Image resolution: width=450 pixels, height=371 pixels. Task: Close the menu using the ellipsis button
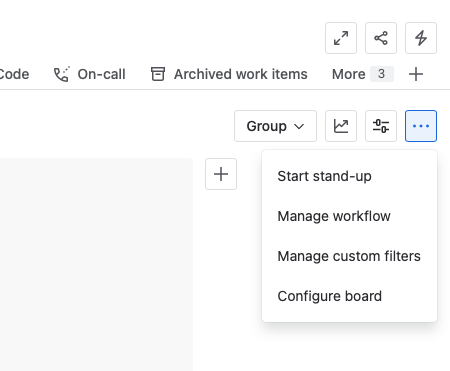(x=421, y=126)
